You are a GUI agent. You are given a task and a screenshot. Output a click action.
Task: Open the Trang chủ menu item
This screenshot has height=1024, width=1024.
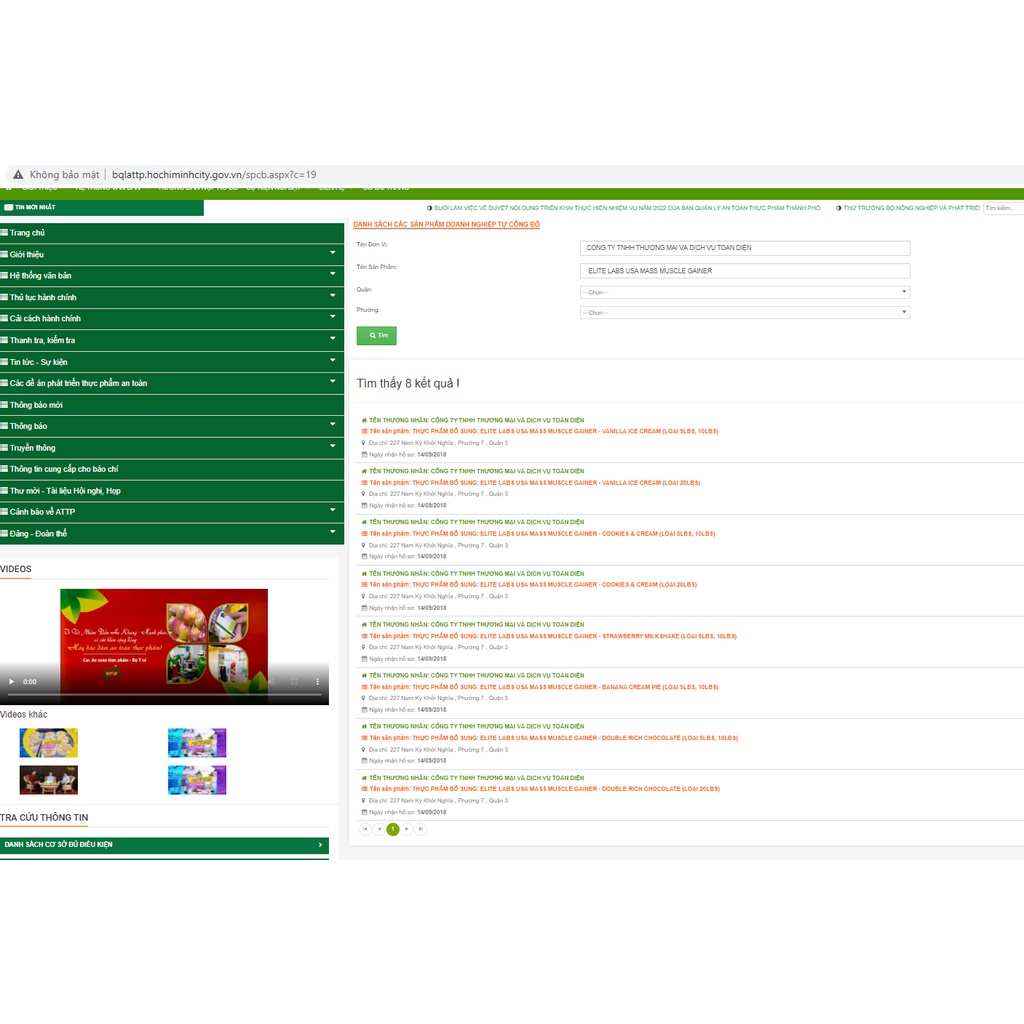coord(170,233)
